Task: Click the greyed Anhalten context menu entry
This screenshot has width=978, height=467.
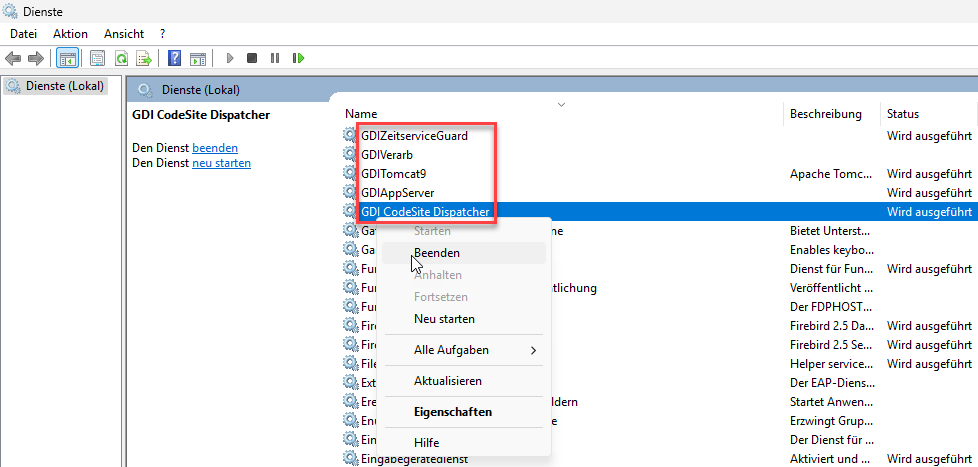Action: pos(464,275)
